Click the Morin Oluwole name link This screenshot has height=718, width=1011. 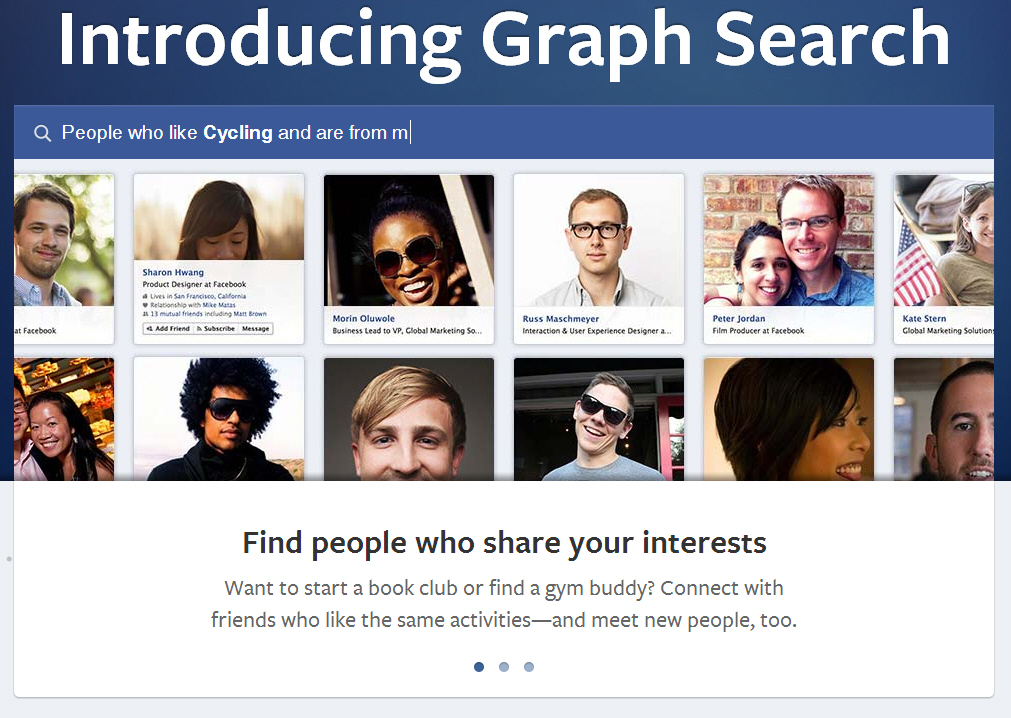pyautogui.click(x=364, y=318)
